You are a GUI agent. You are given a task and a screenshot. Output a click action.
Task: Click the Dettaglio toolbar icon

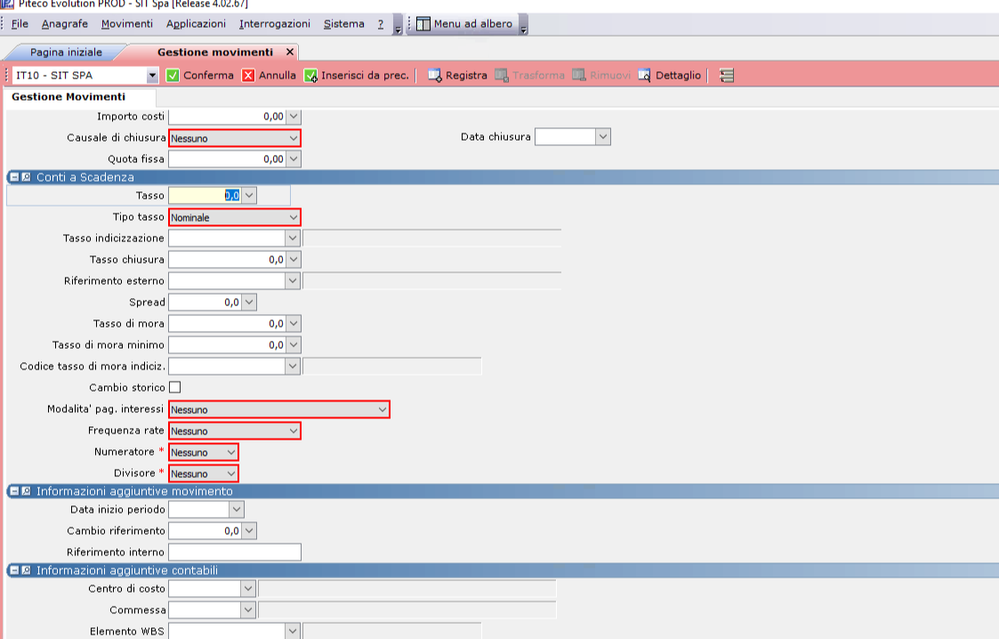644,75
